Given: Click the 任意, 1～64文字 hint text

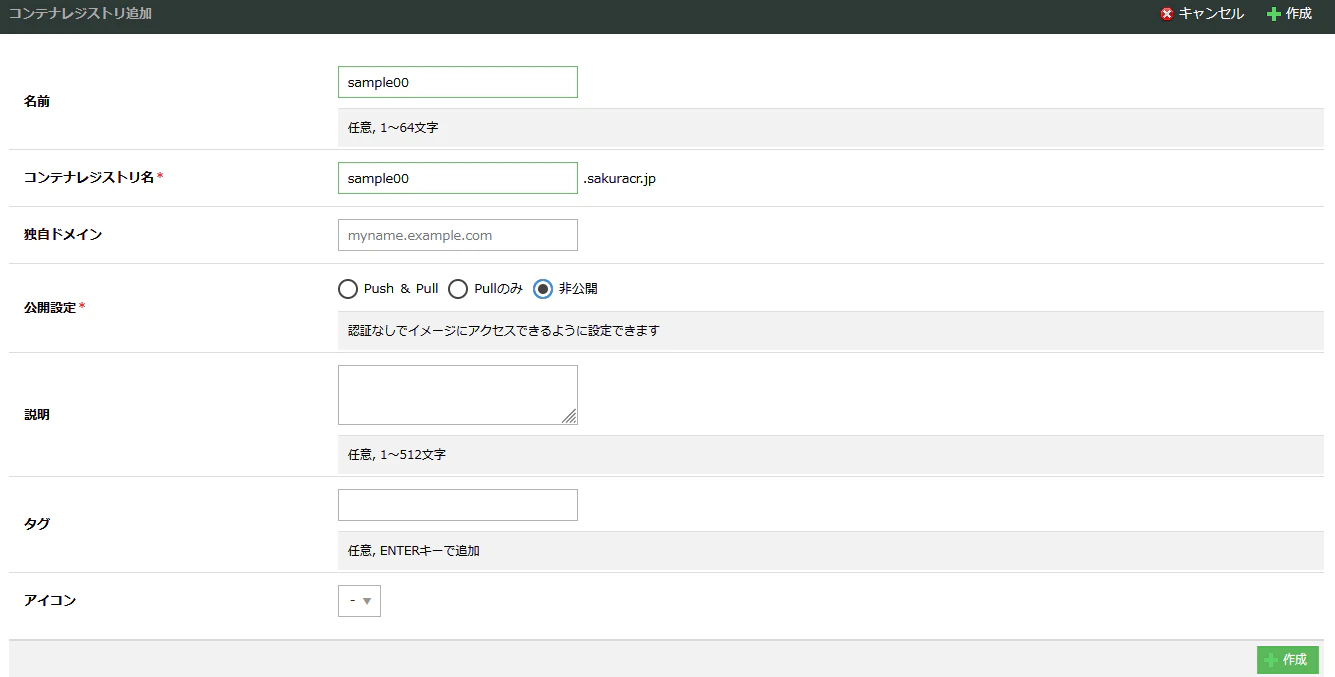Looking at the screenshot, I should pyautogui.click(x=393, y=129).
